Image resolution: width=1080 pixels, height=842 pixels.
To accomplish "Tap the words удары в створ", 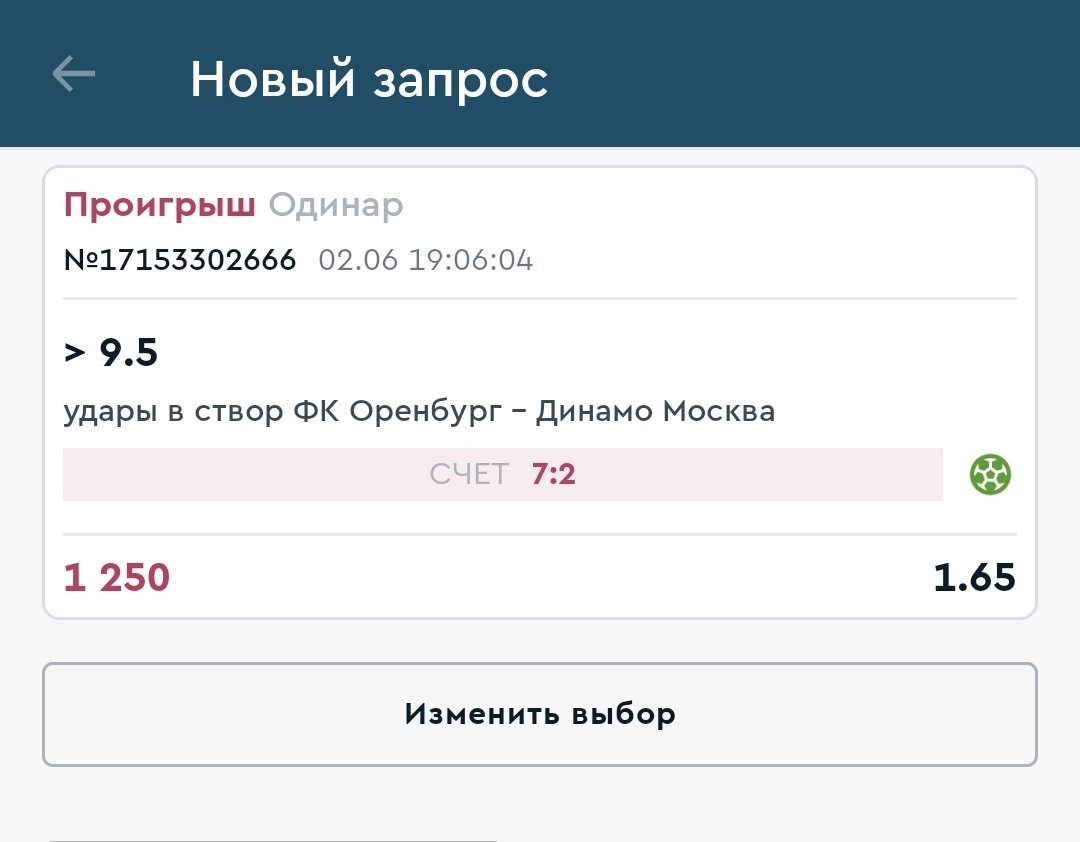I will 173,411.
